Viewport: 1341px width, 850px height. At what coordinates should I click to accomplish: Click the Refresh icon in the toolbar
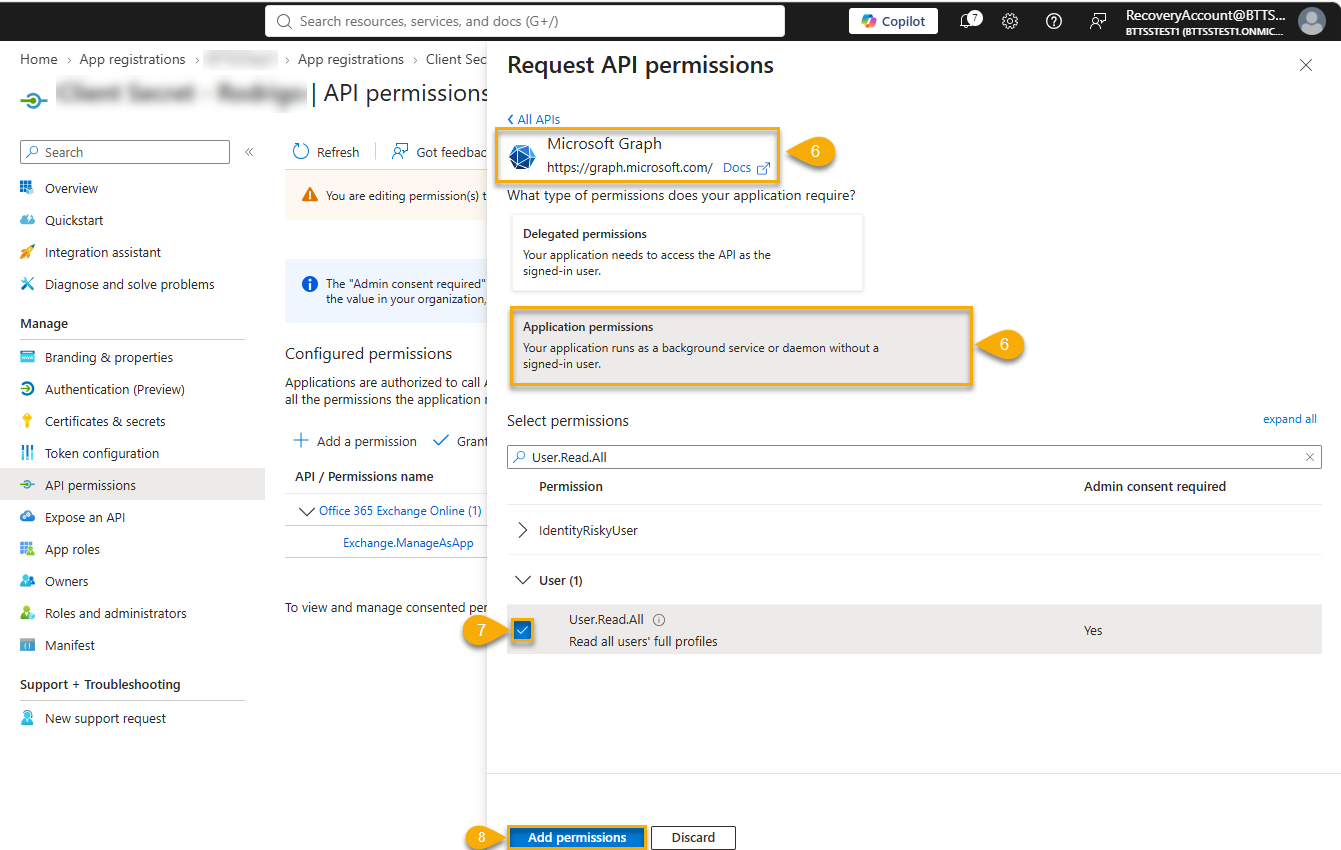(301, 152)
